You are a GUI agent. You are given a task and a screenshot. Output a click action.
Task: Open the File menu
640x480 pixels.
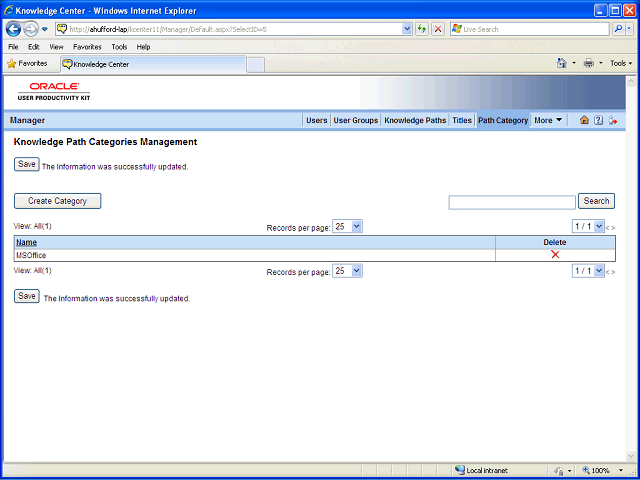(13, 47)
